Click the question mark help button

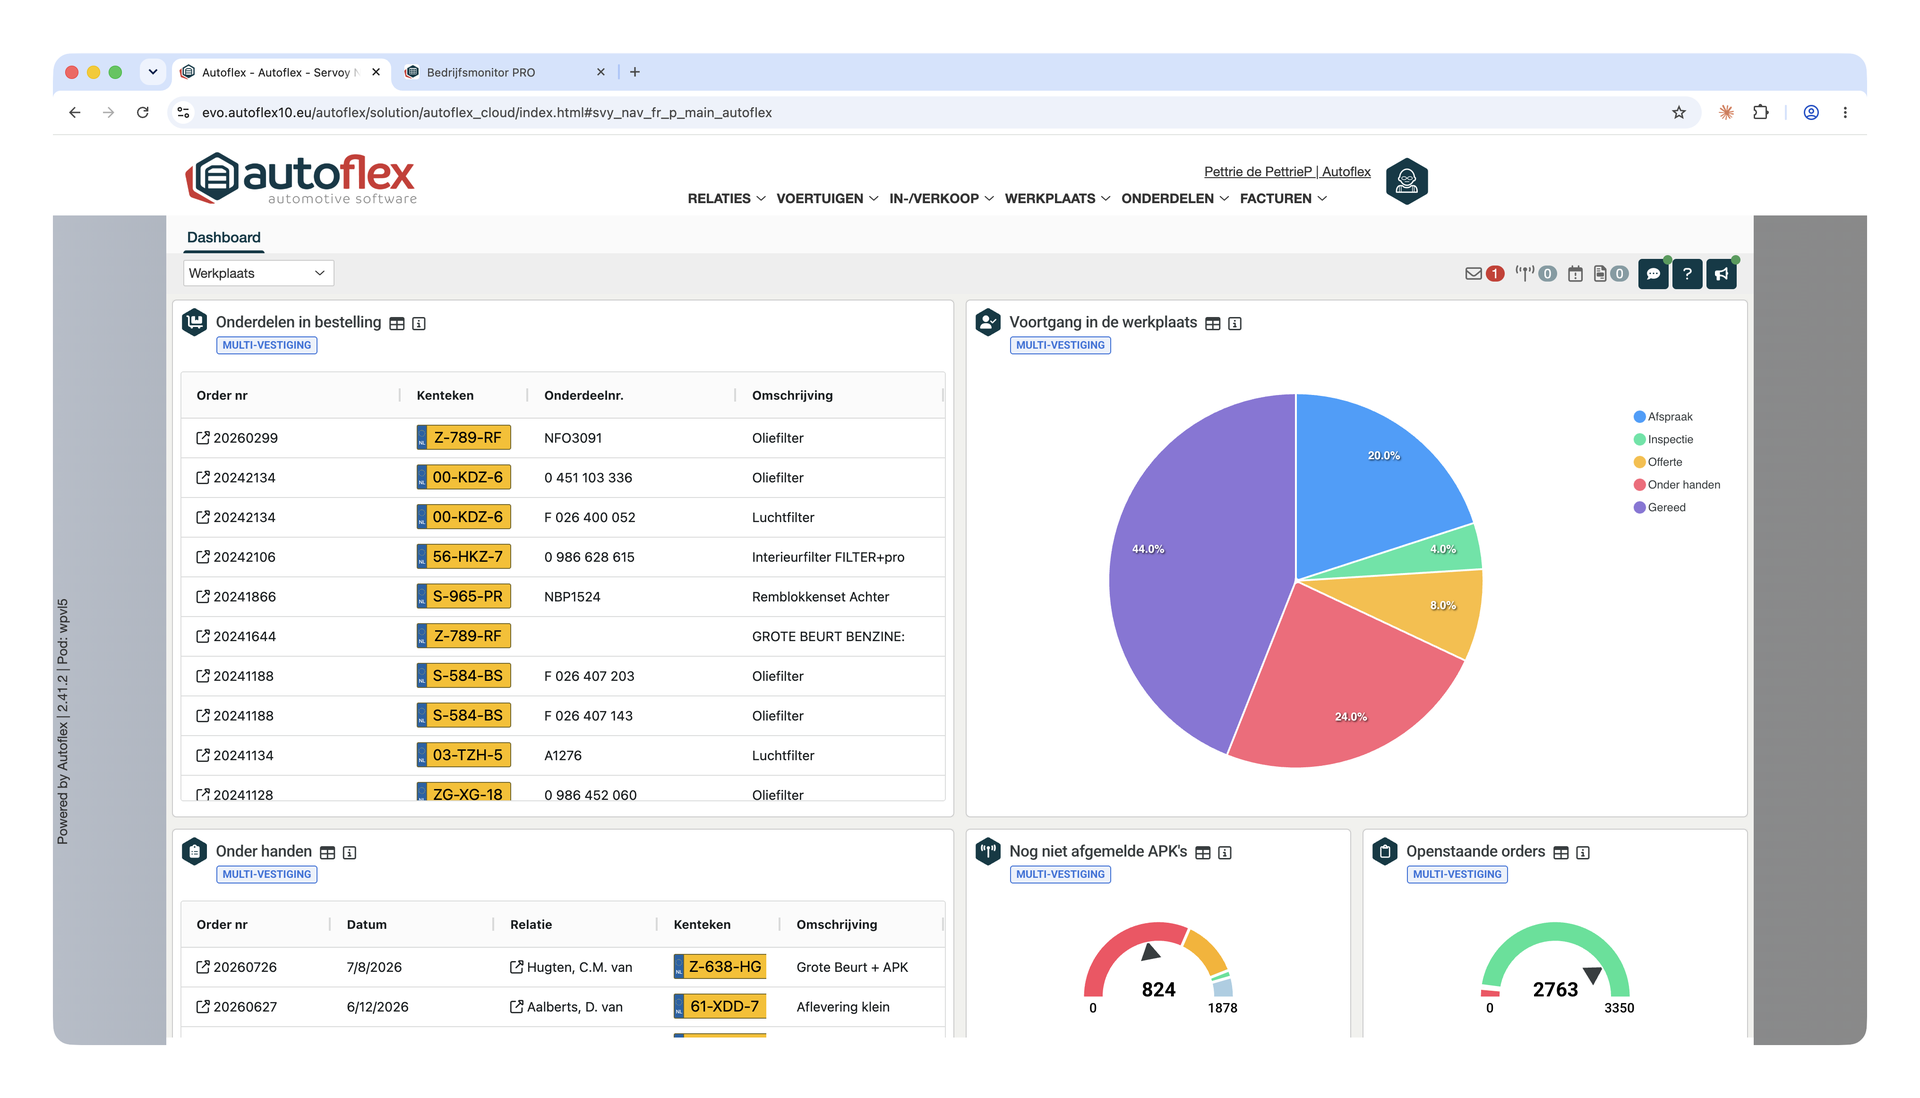[1687, 274]
